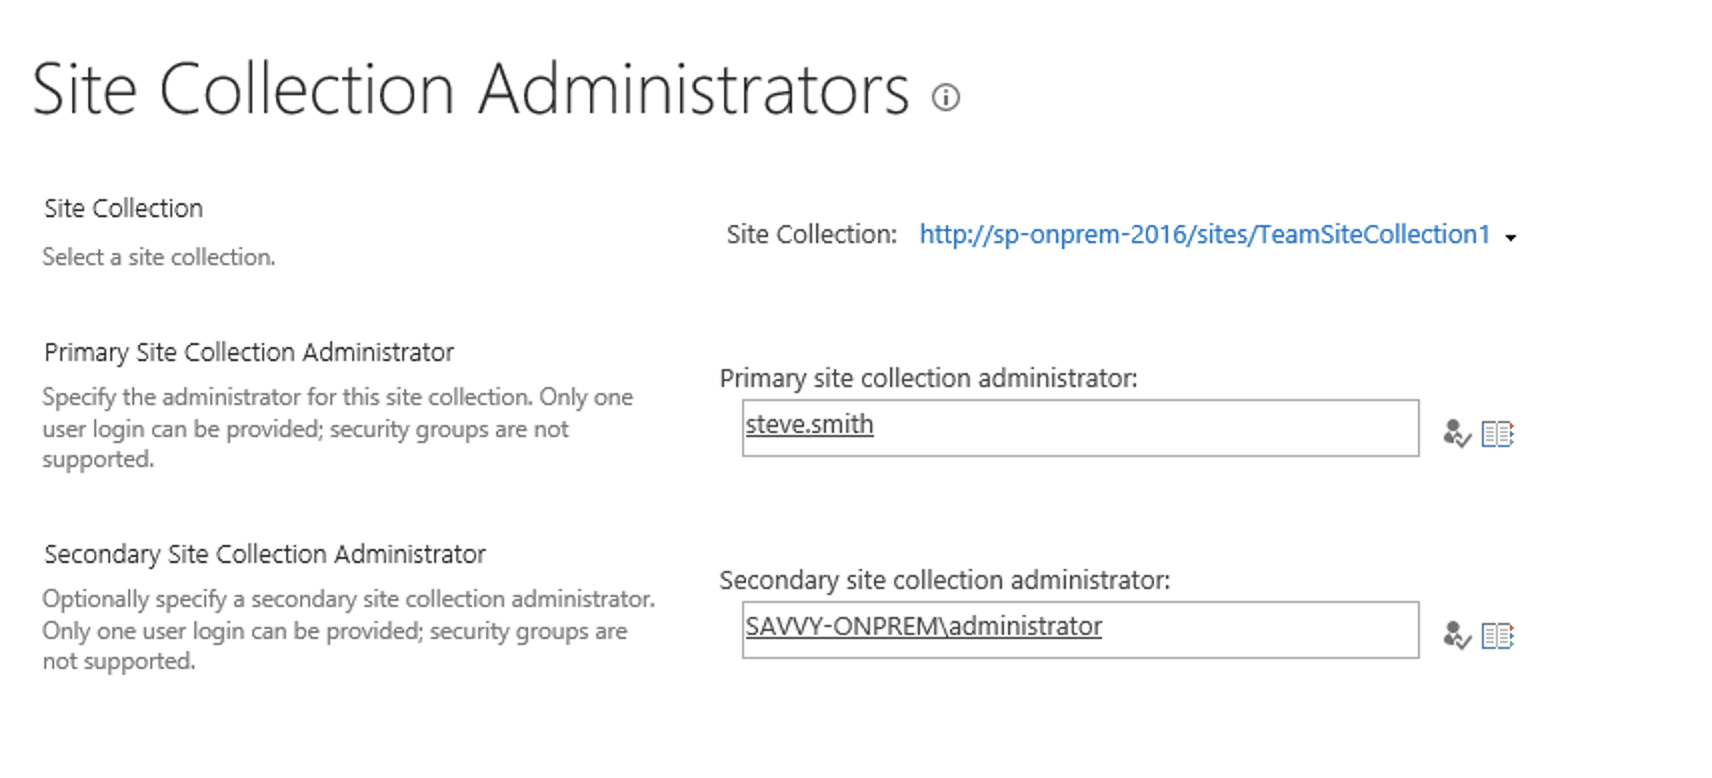
Task: Click the "Site Collection:" field label
Action: point(811,235)
